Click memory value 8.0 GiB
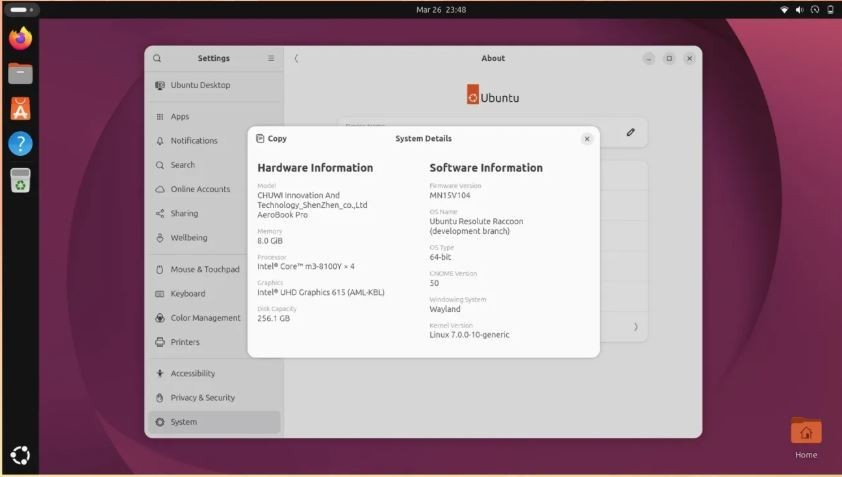The width and height of the screenshot is (842, 477). pos(270,241)
